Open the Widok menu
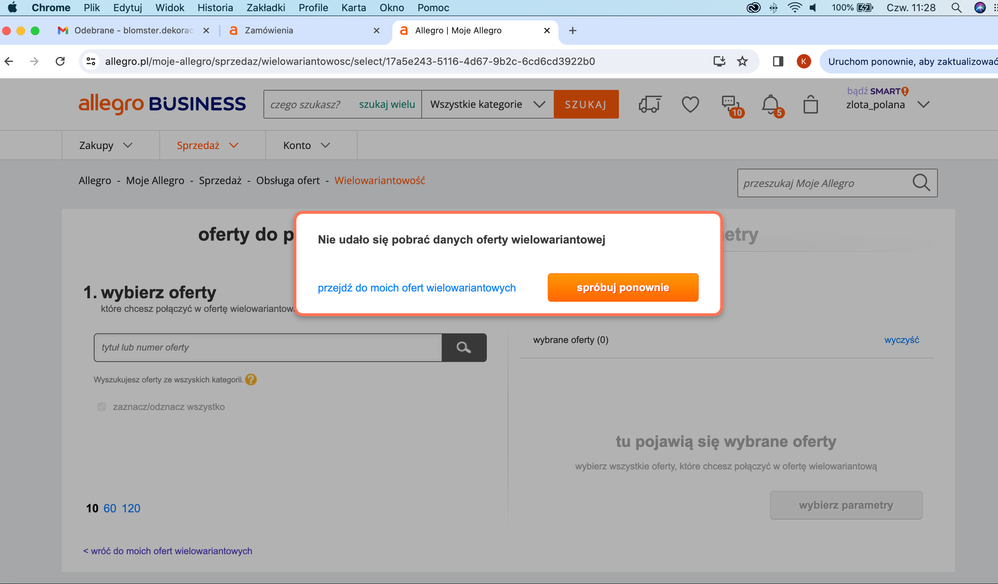This screenshot has height=584, width=998. 169,8
